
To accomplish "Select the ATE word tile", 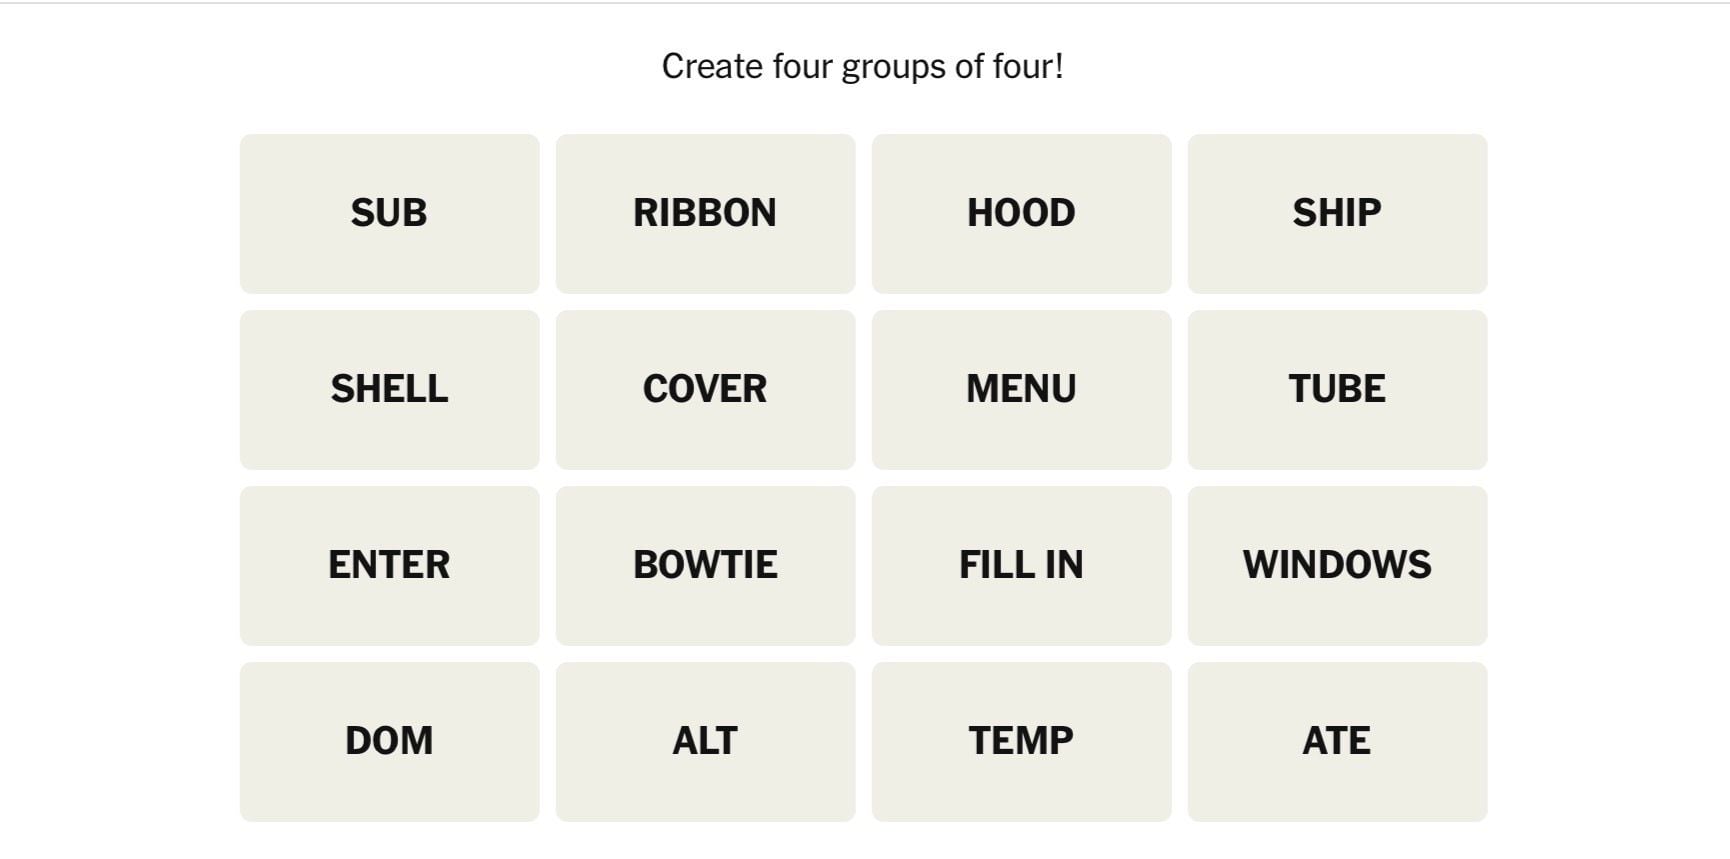I will pyautogui.click(x=1337, y=741).
